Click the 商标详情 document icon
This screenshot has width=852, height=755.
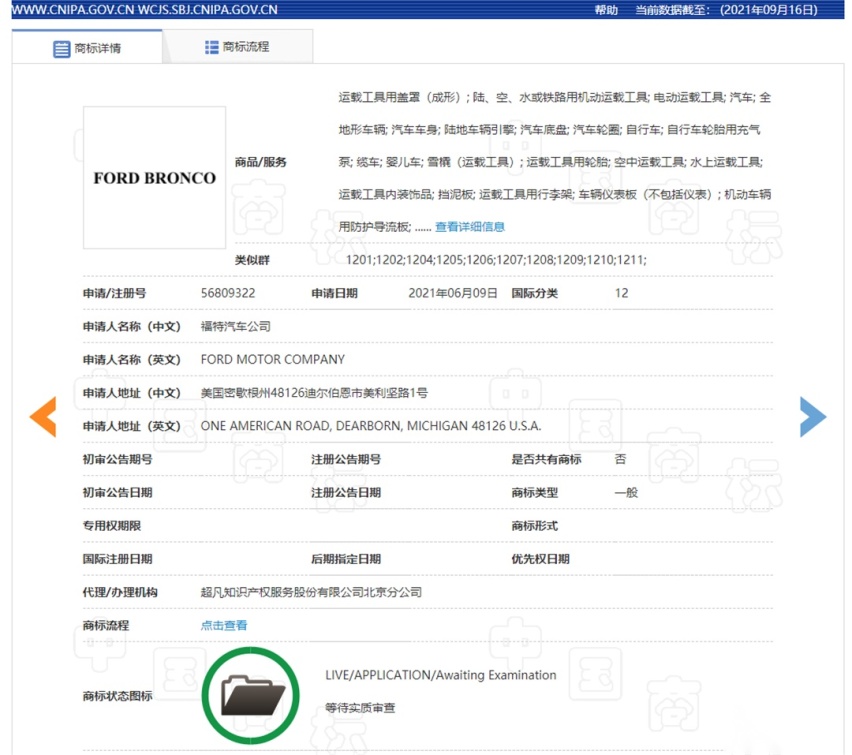tap(61, 49)
